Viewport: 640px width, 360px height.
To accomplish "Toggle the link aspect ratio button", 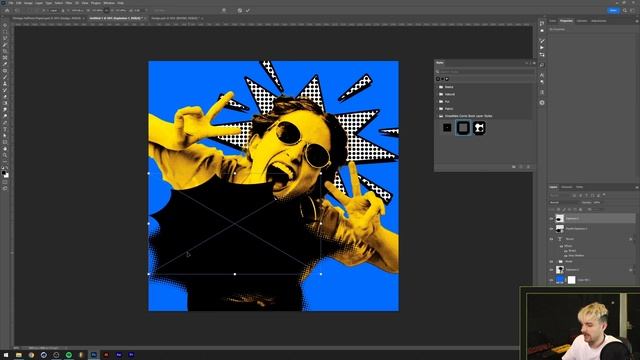I will point(107,10).
